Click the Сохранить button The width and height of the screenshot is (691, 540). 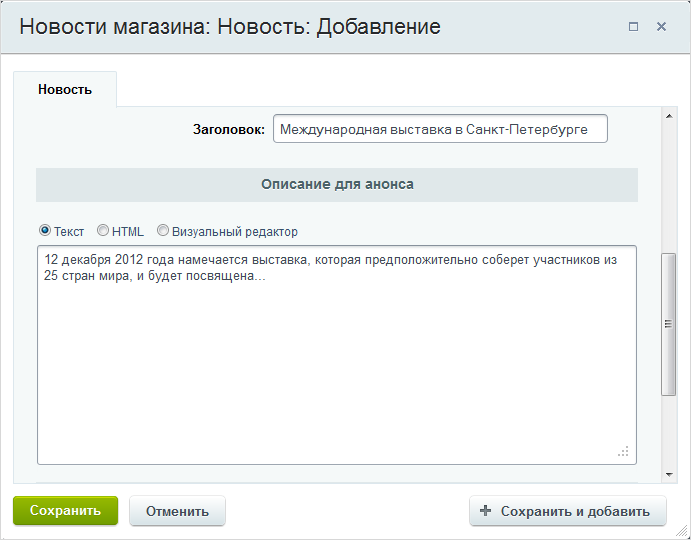point(66,510)
